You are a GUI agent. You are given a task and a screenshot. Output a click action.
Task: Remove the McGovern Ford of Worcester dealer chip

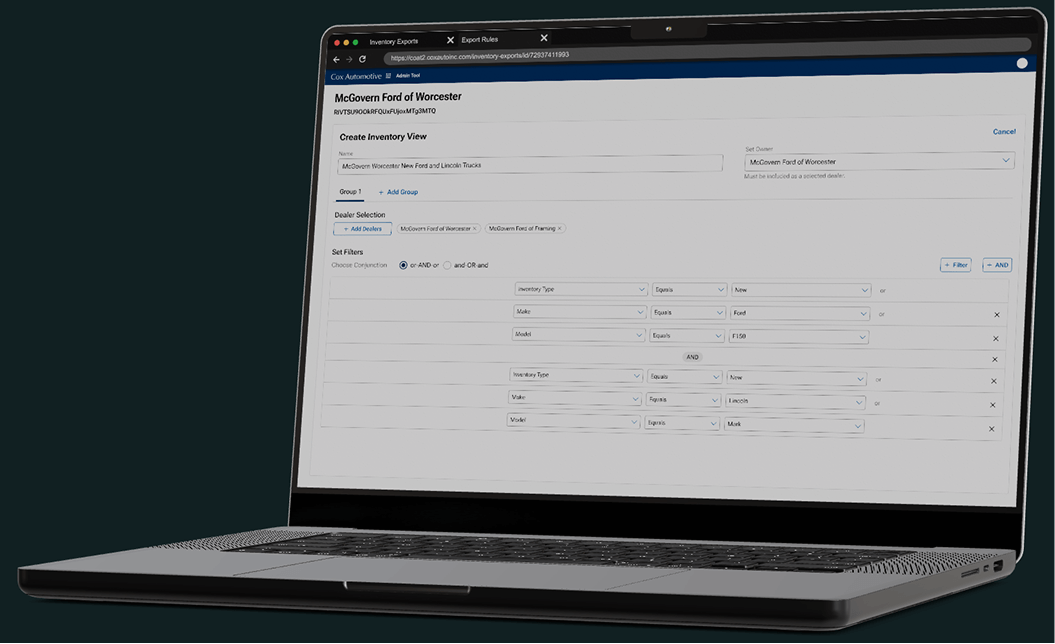[x=474, y=229]
